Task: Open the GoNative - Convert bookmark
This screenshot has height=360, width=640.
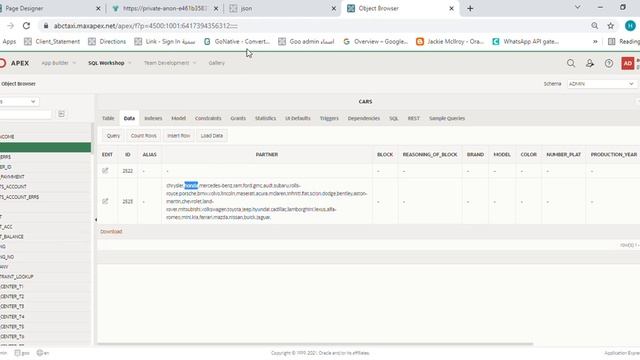Action: [237, 41]
